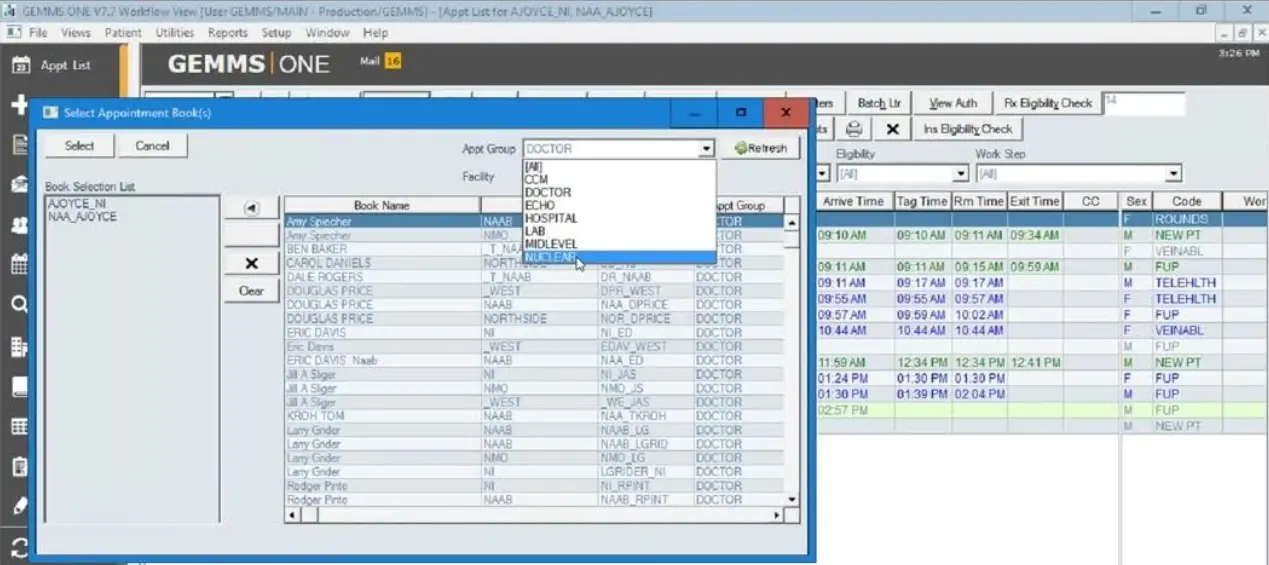Choose MIDLEVEL from the Appt Group list
This screenshot has width=1269, height=565.
tap(619, 244)
